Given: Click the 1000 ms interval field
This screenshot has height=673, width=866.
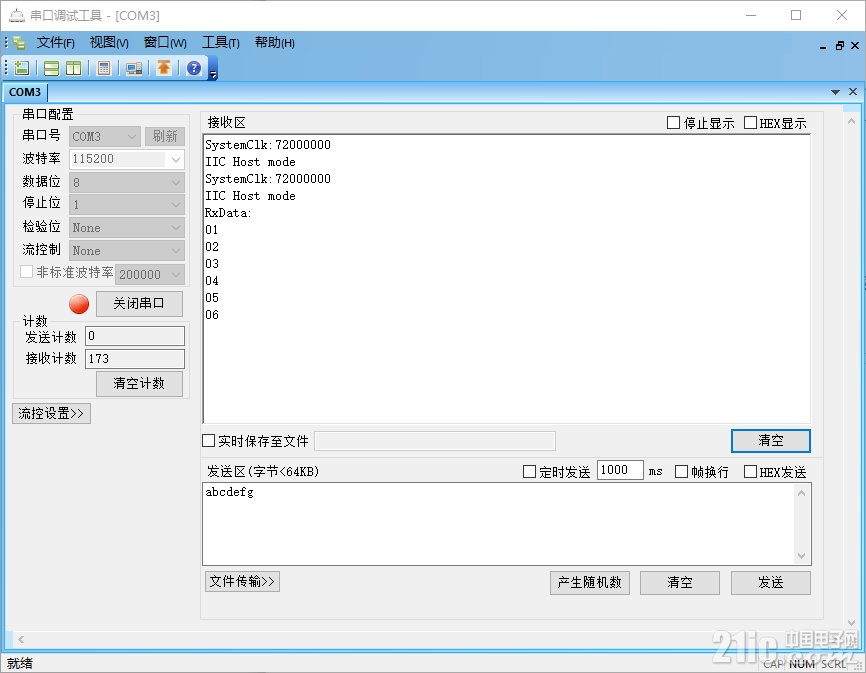Looking at the screenshot, I should pos(620,470).
